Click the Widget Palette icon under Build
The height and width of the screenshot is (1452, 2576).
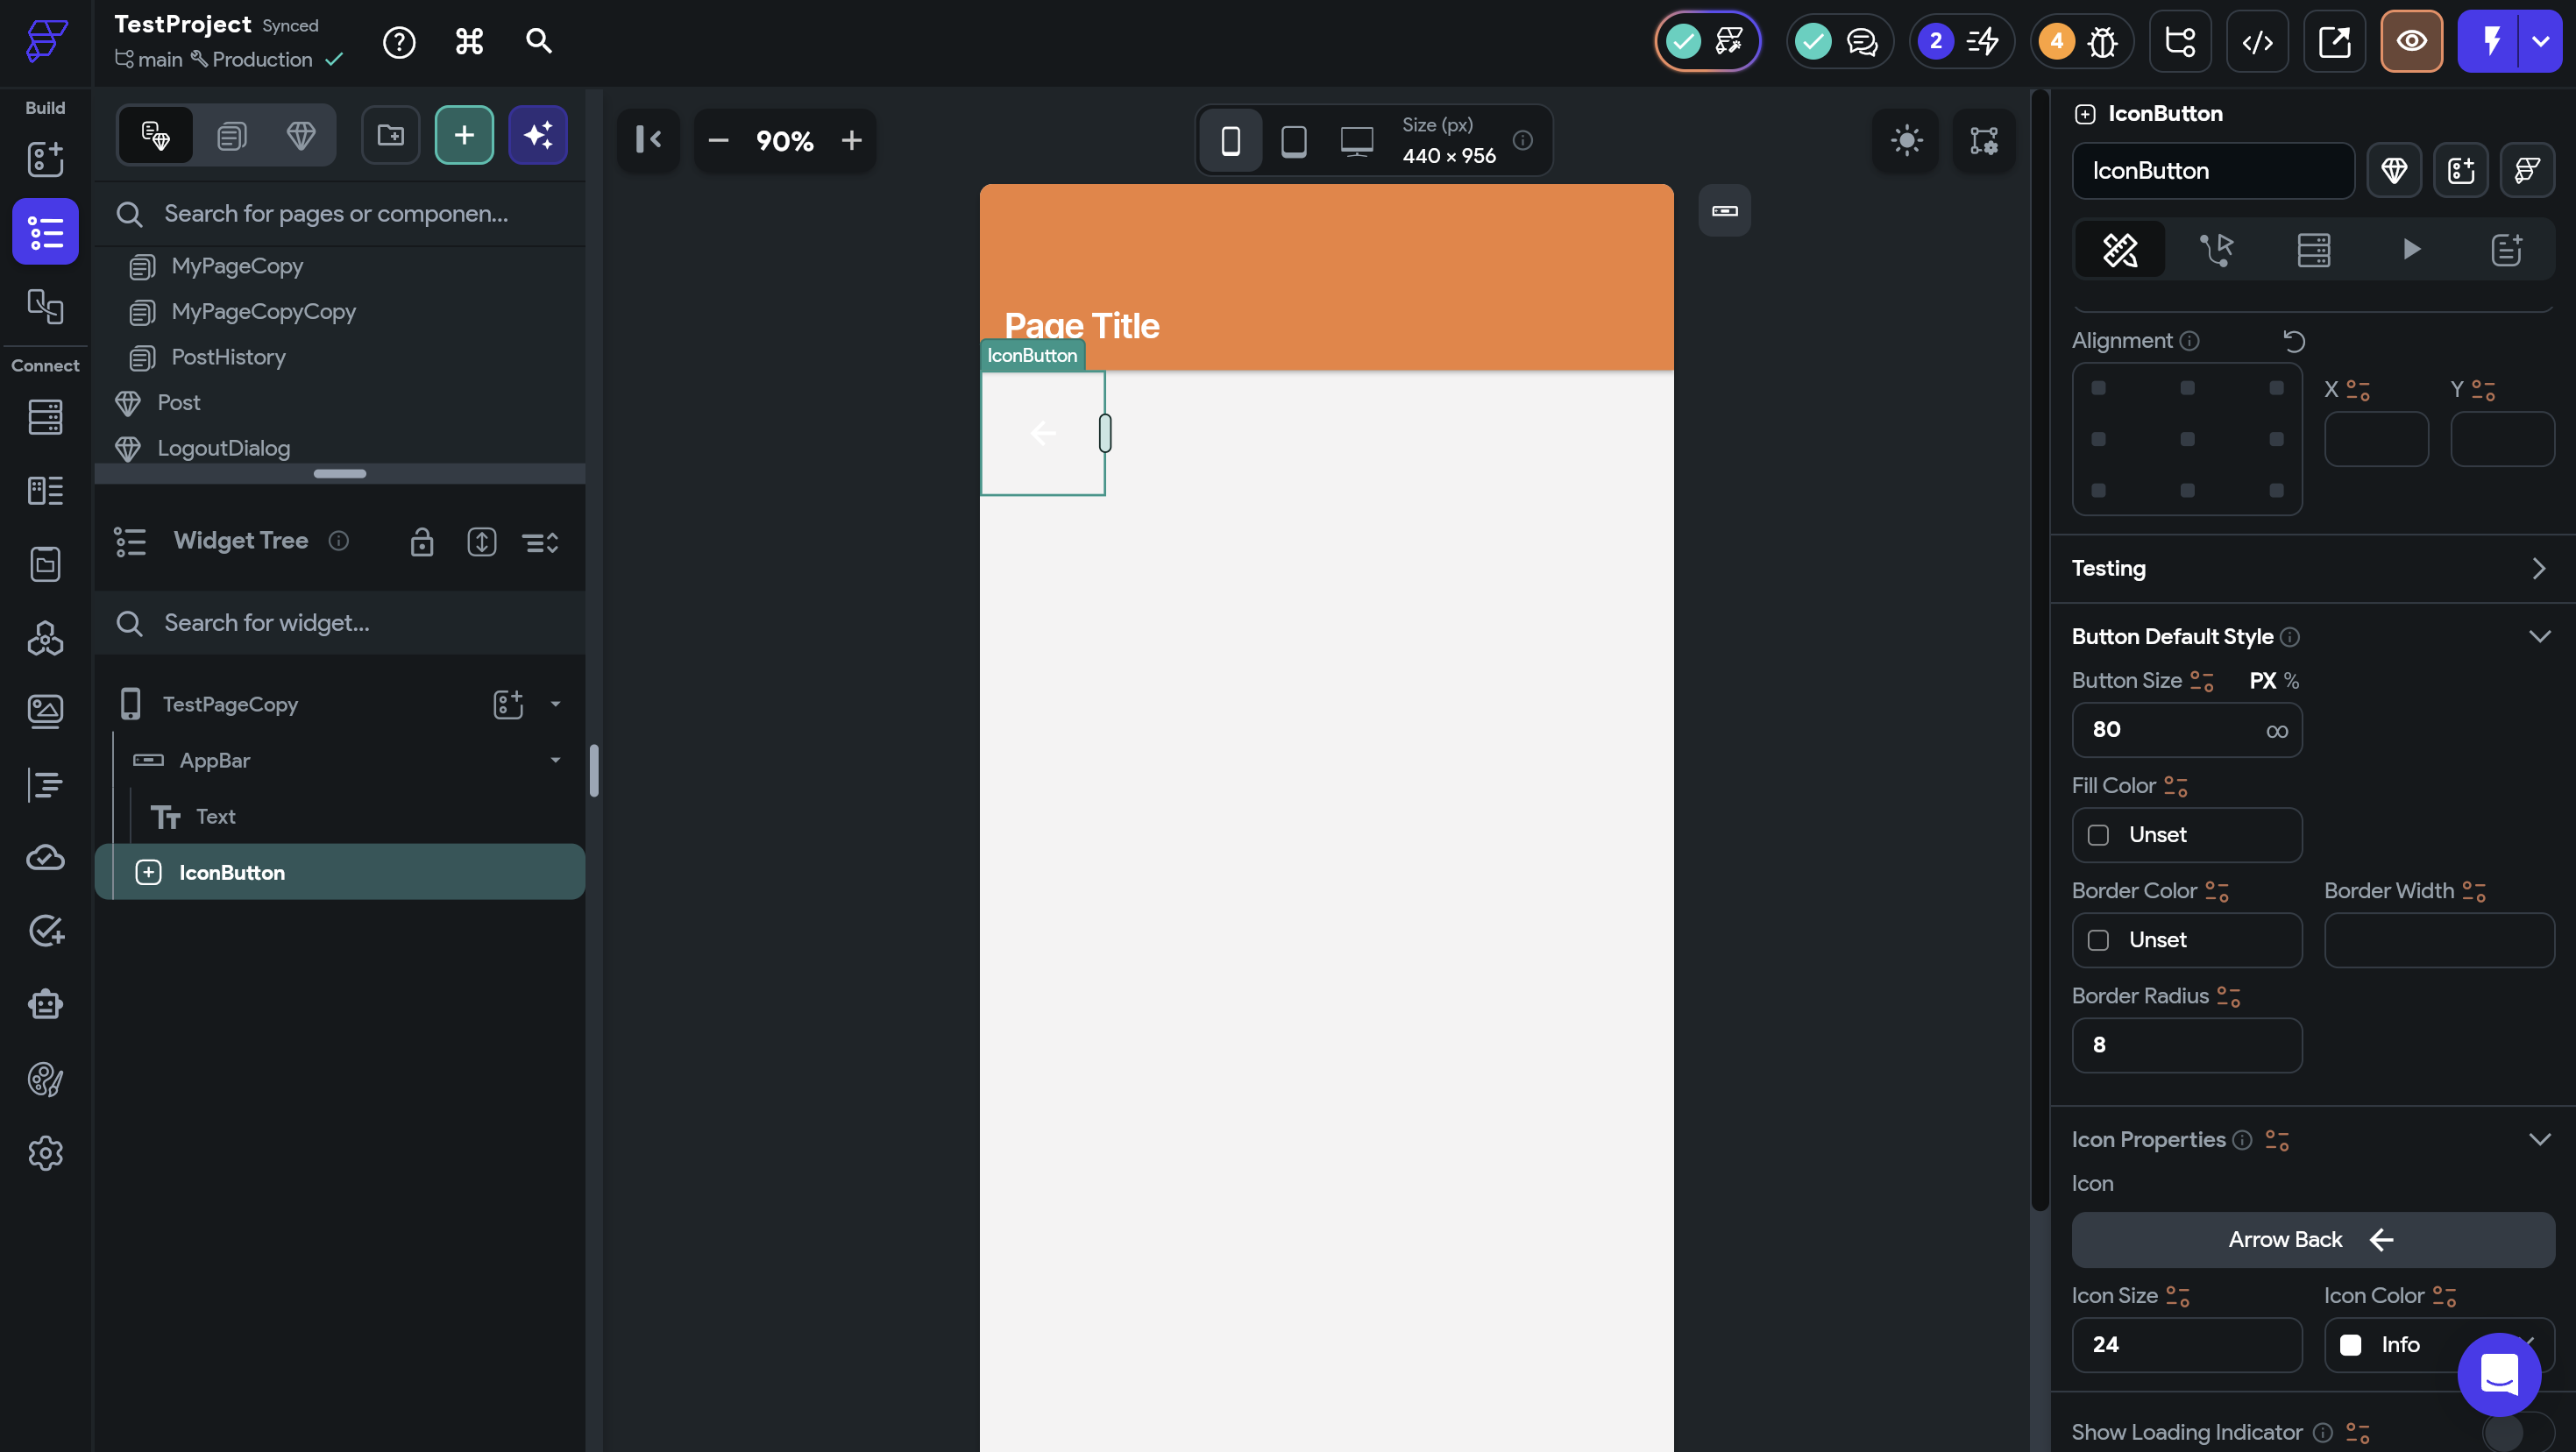[45, 159]
